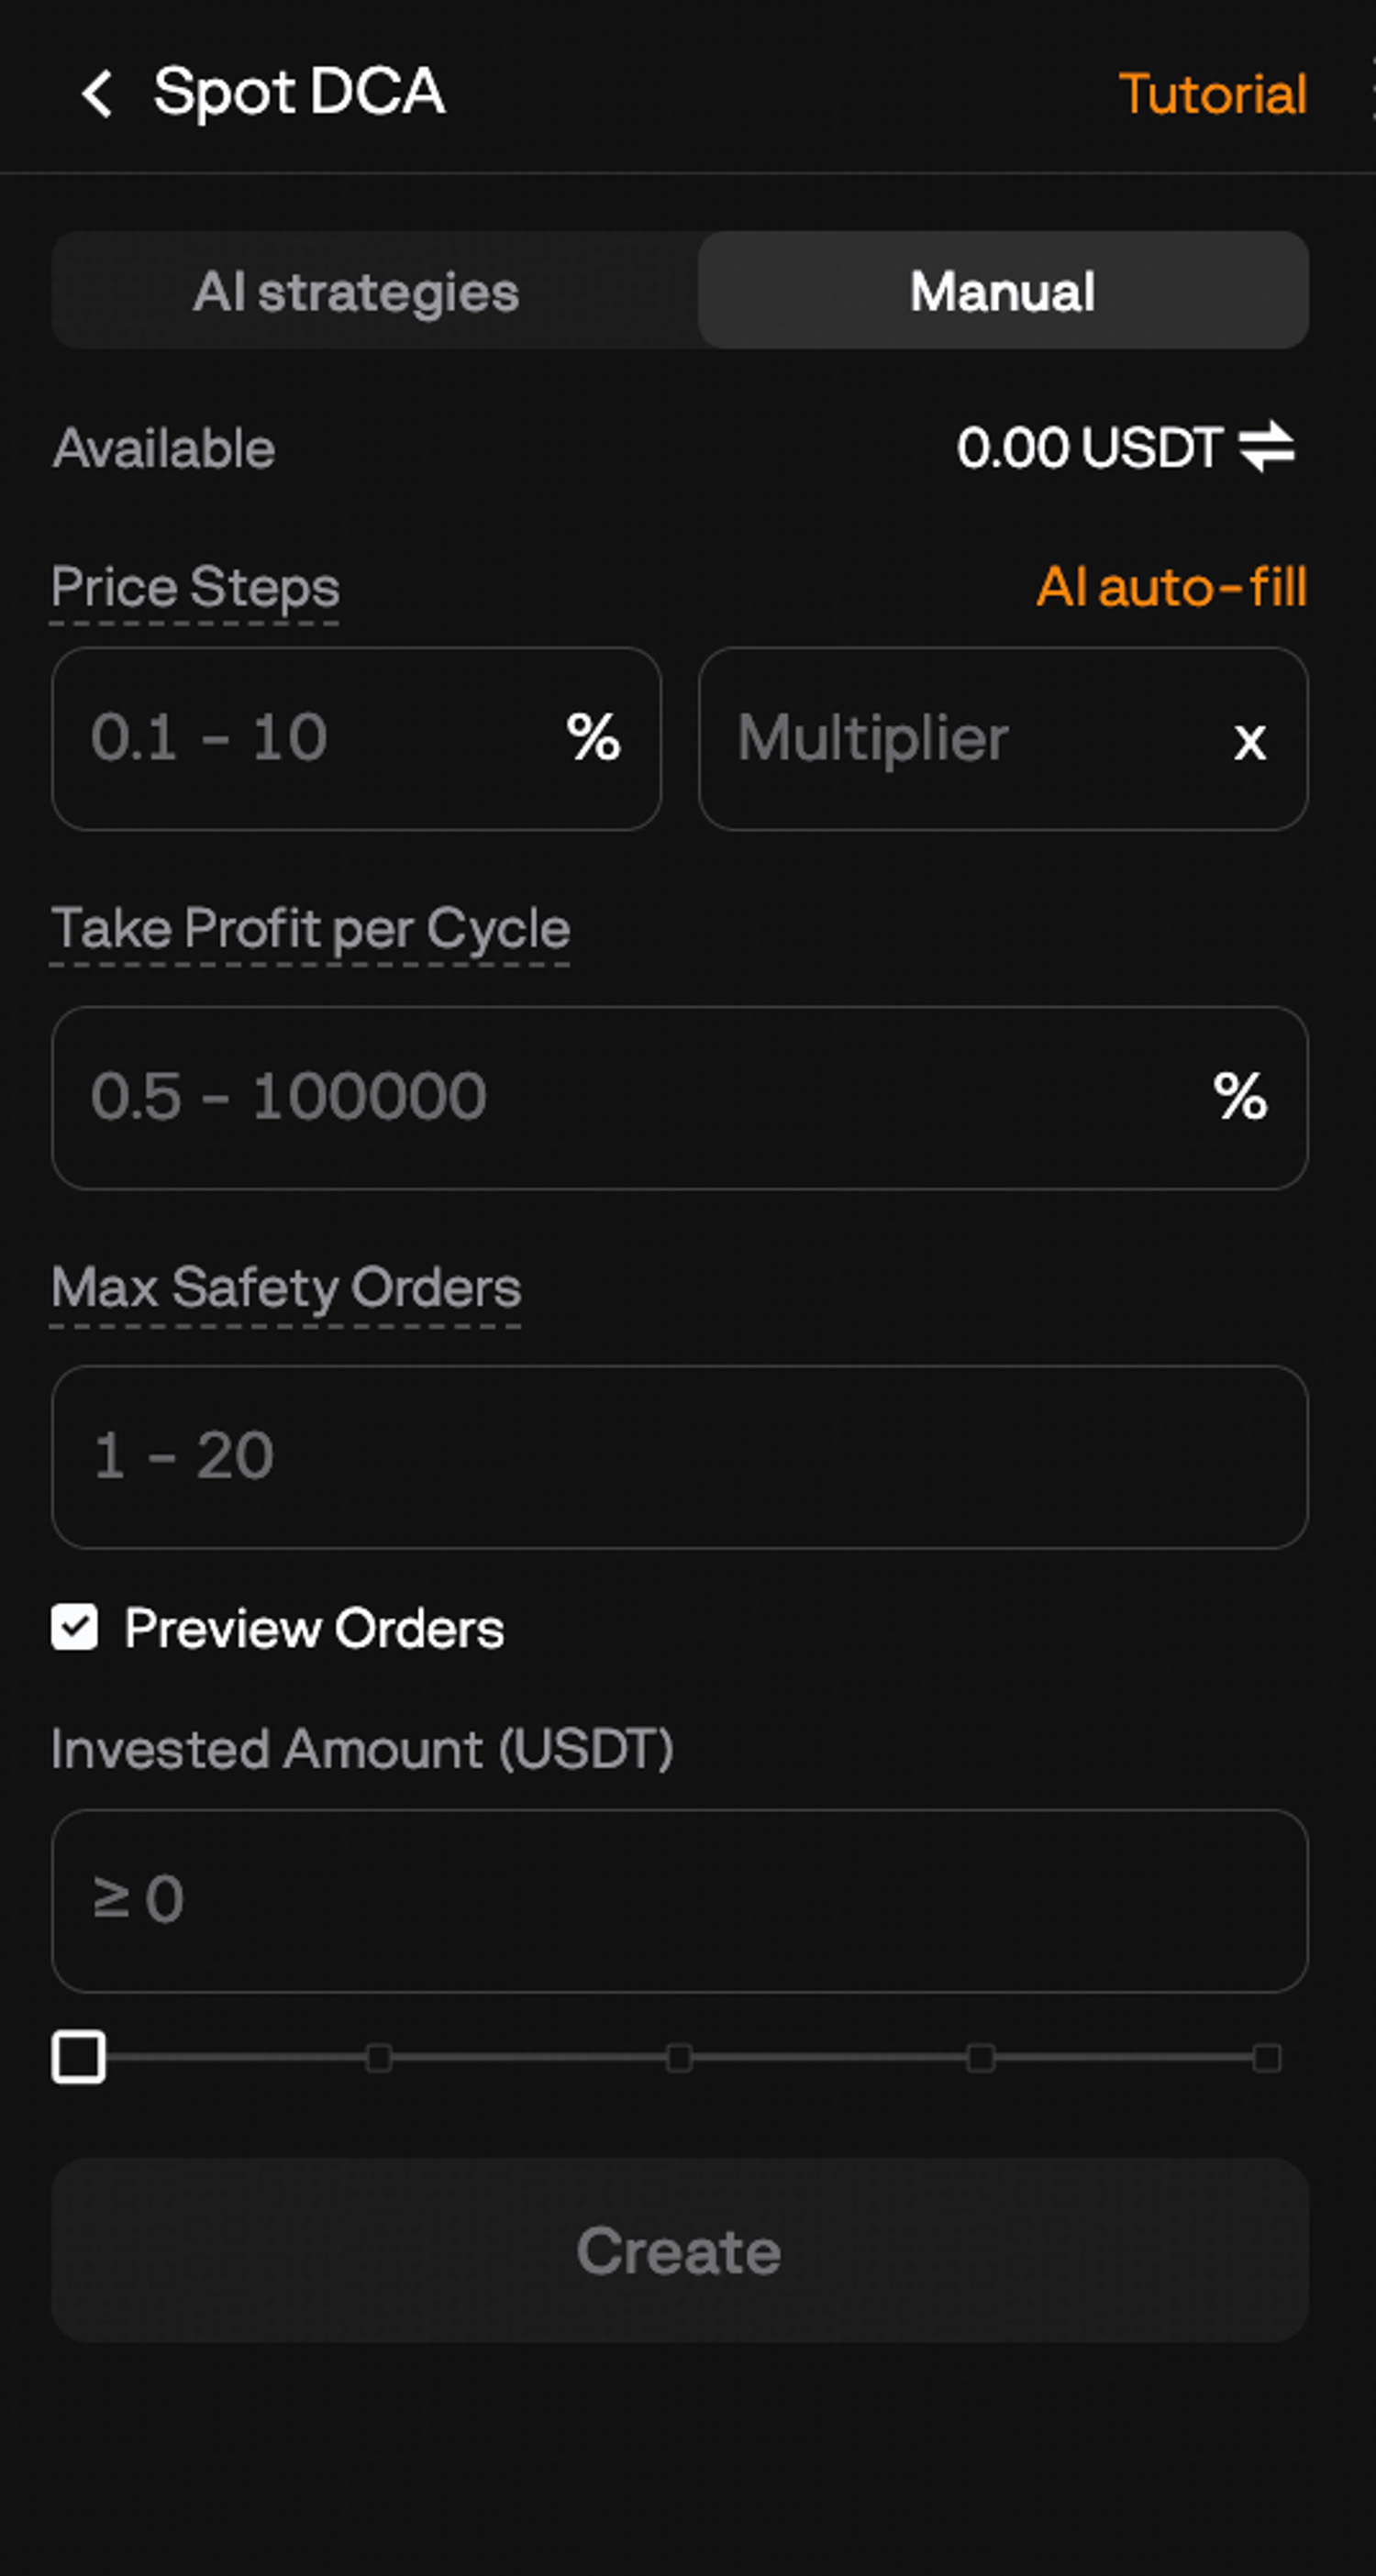This screenshot has width=1376, height=2576.
Task: Click the USDT transfer swap arrows icon
Action: pos(1267,446)
